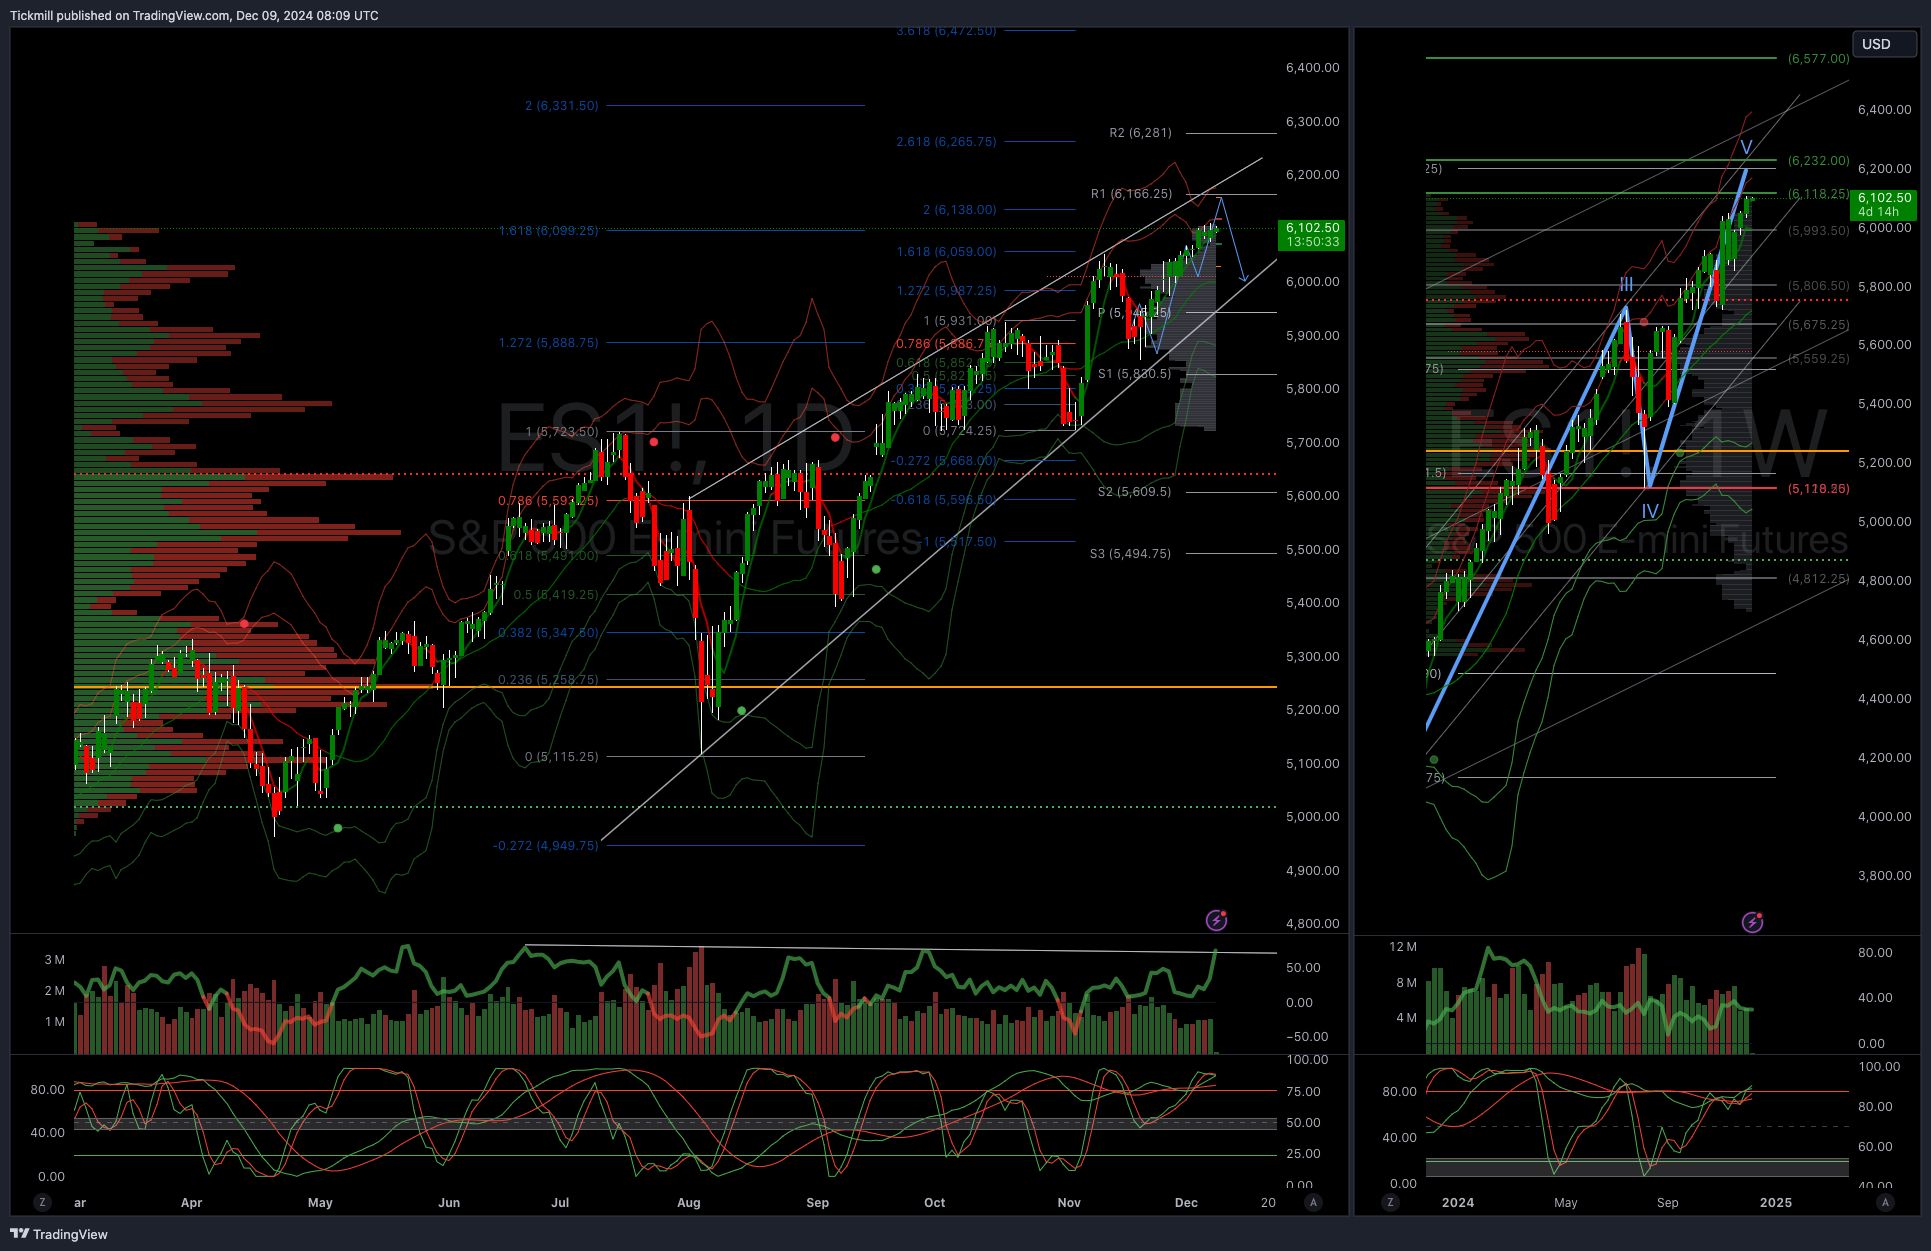Screen dimensions: 1931x1251
Task: Select the wave III label on weekly chart
Action: click(1626, 285)
